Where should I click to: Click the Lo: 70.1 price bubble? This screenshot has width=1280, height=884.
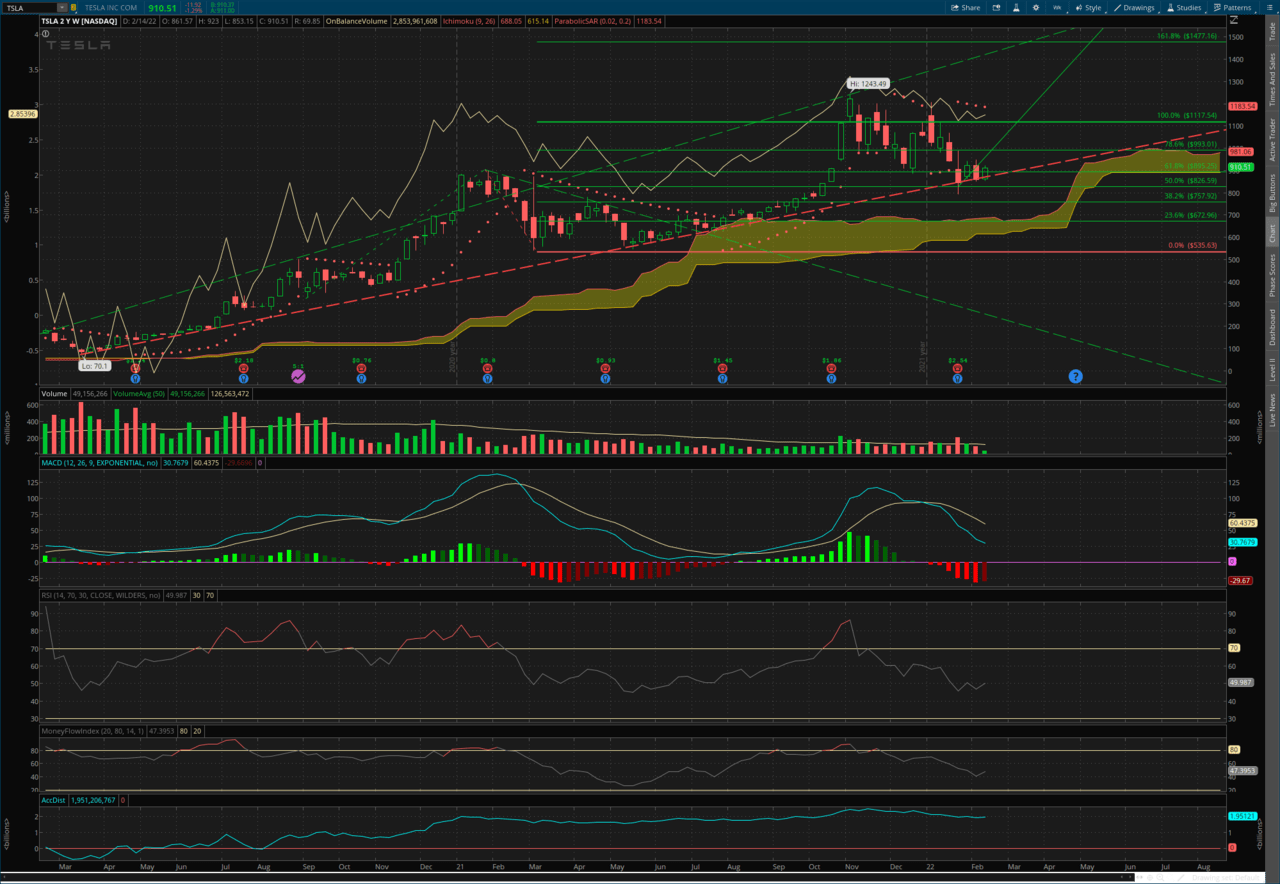click(95, 366)
